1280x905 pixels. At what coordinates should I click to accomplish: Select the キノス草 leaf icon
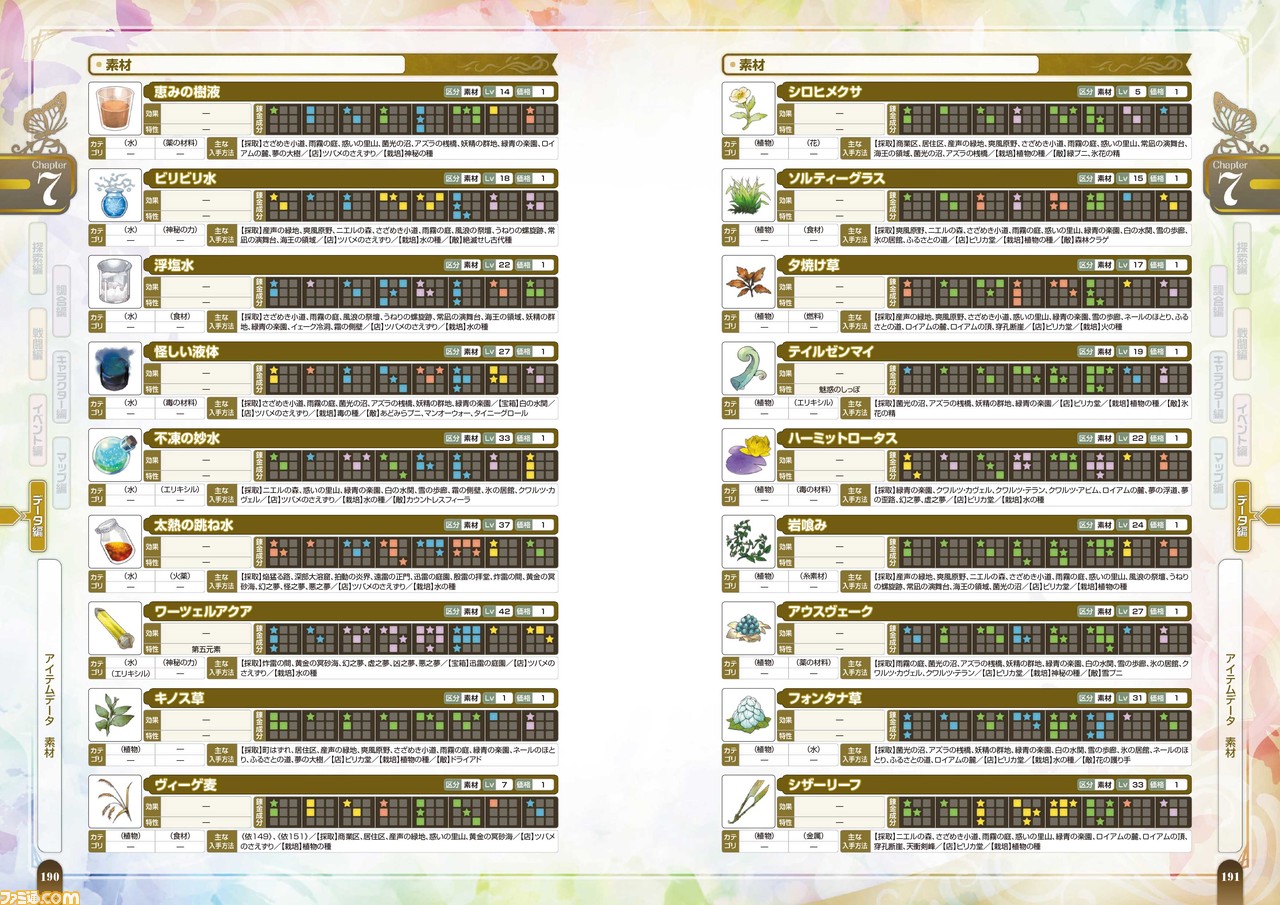115,715
